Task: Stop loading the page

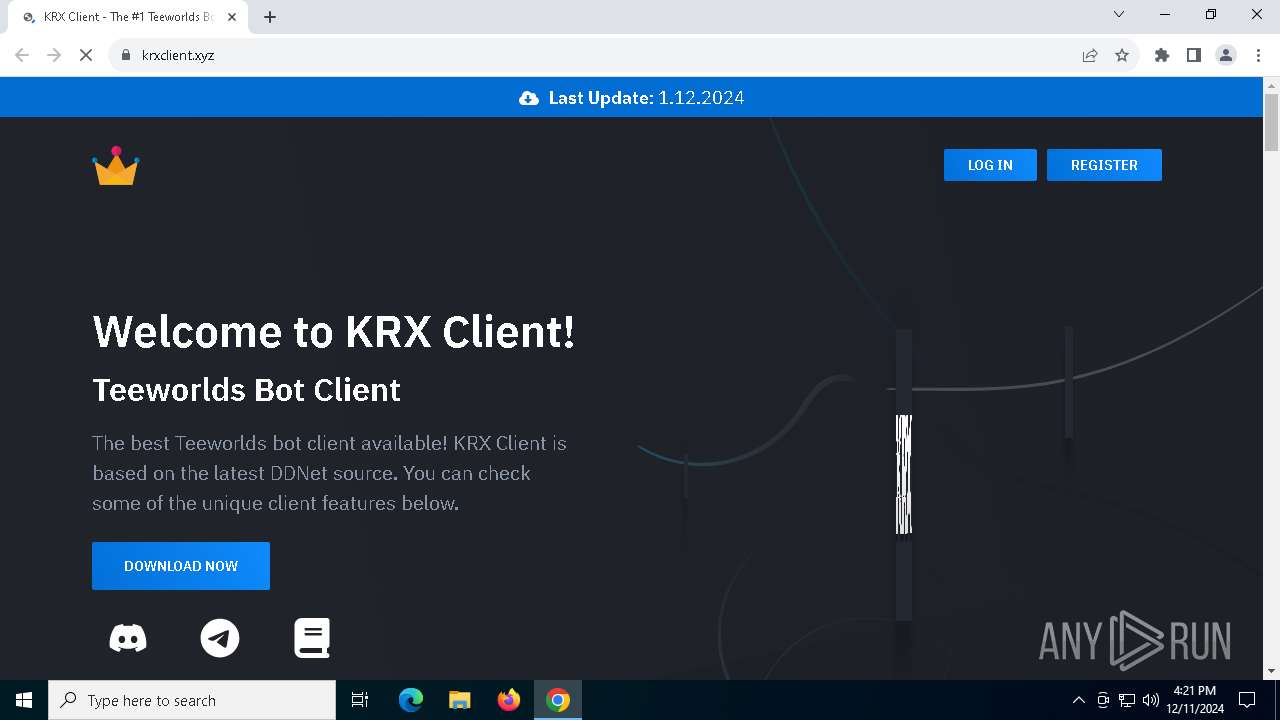Action: [x=86, y=55]
